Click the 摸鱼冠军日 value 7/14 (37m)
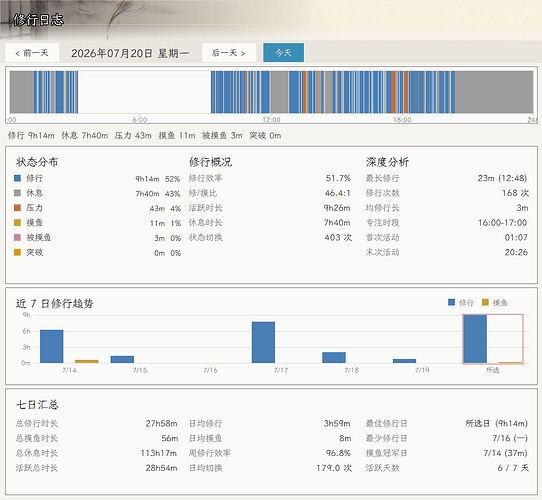Viewport: 542px width, 500px height. [506, 453]
